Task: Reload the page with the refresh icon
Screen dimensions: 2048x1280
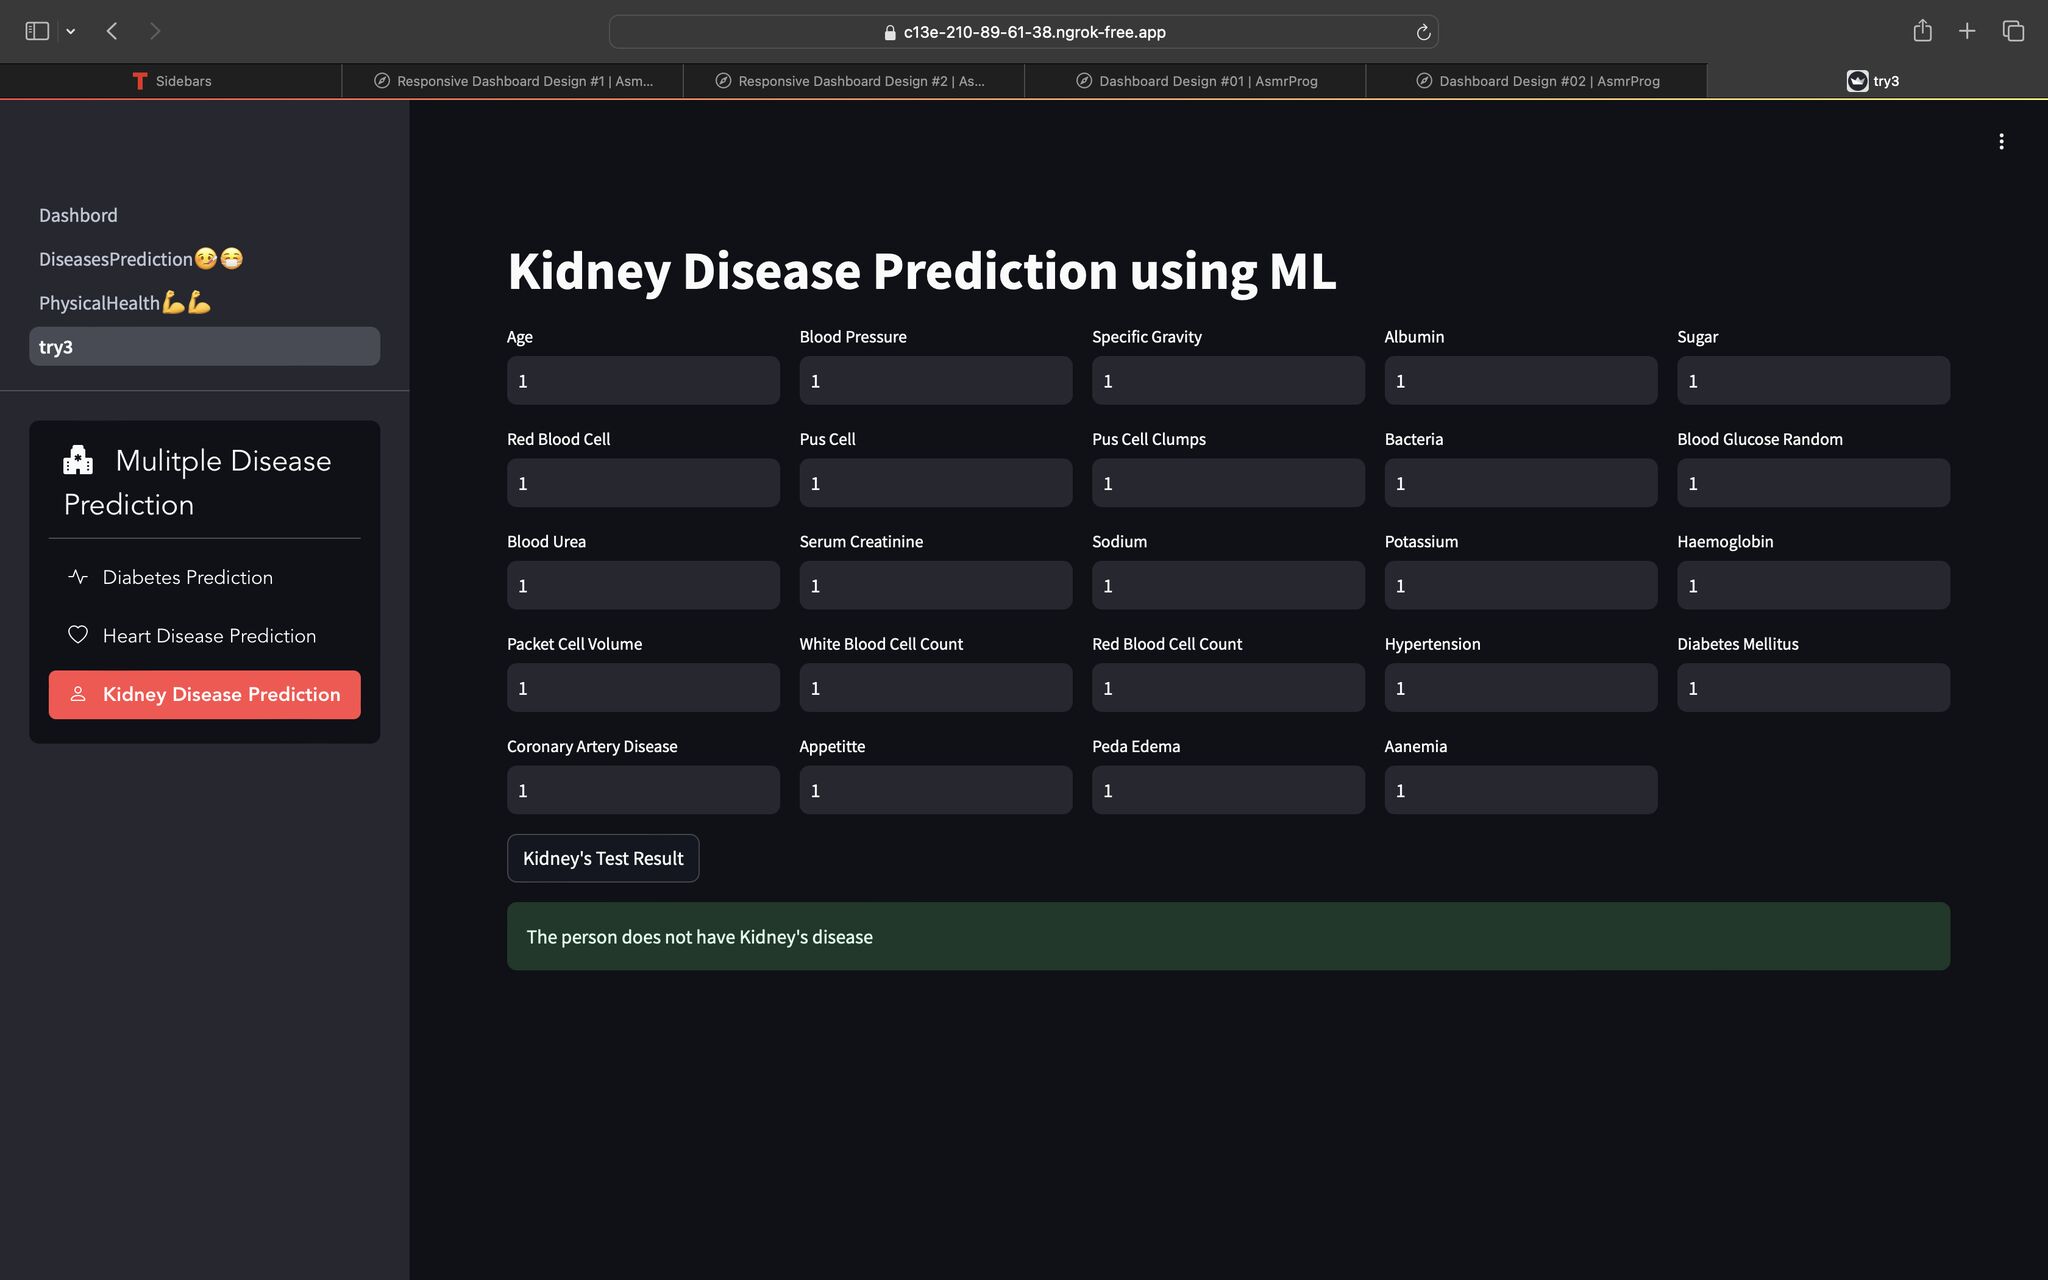Action: [x=1423, y=32]
